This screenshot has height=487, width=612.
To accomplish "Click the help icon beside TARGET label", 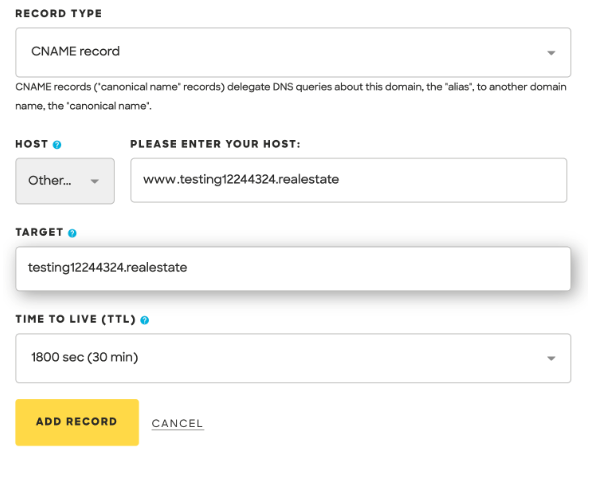I will point(72,233).
